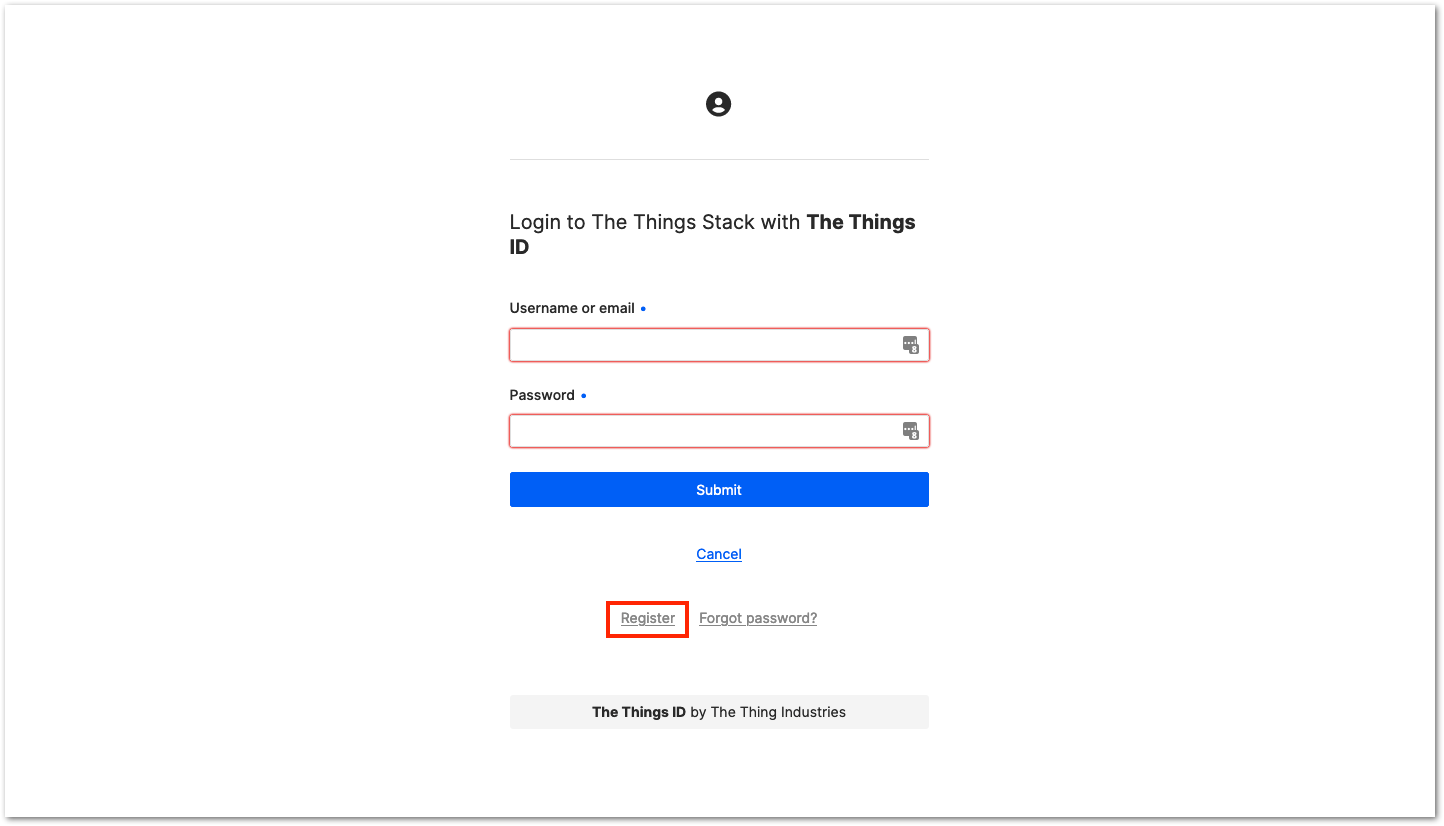The height and width of the screenshot is (826, 1444).
Task: Click the user account avatar icon
Action: tap(718, 104)
